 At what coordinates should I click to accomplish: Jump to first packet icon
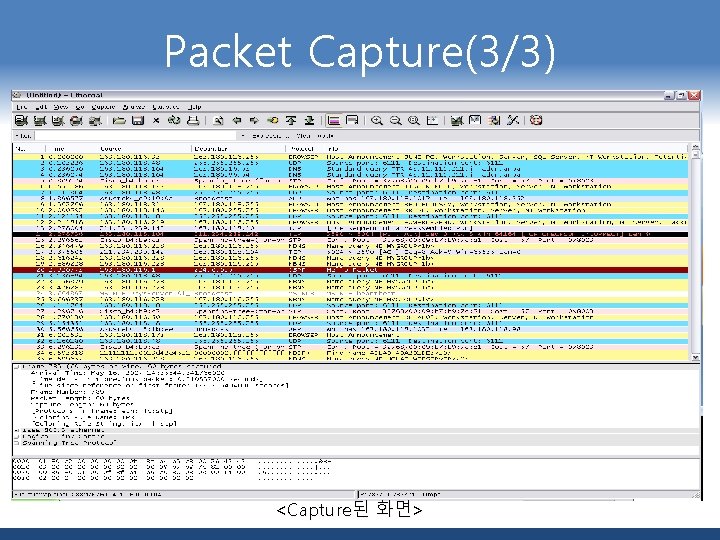click(x=291, y=121)
